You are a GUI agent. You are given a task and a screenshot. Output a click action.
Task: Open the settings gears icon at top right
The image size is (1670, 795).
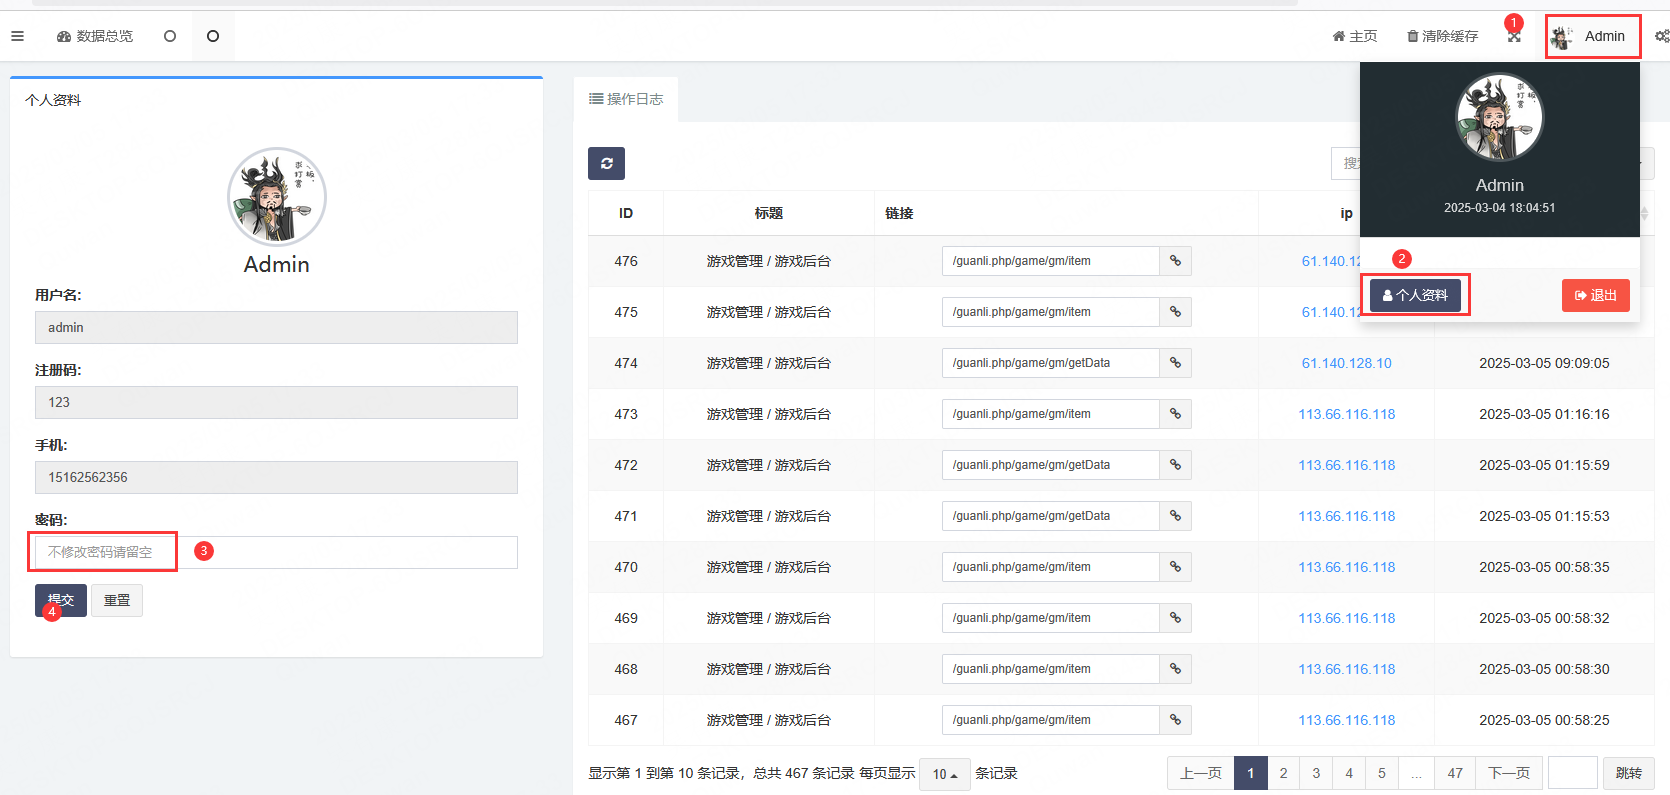coord(1661,36)
